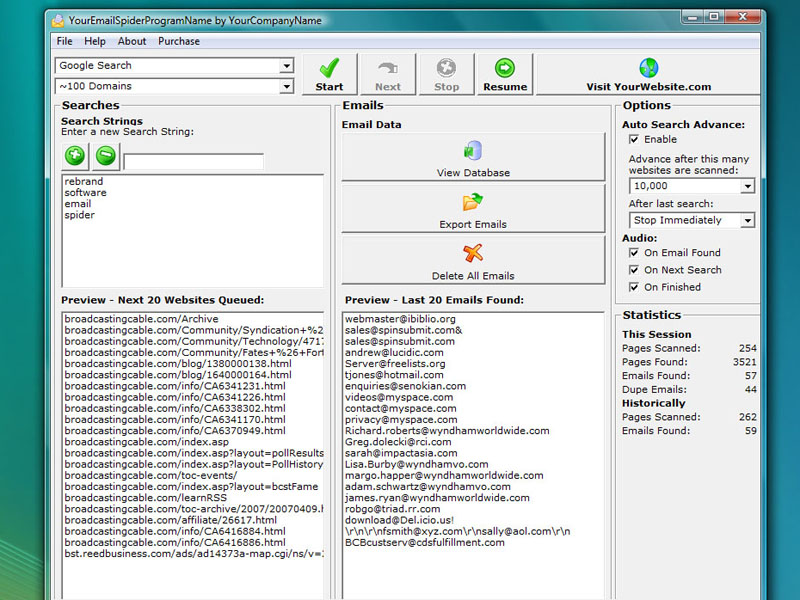Screen dimensions: 800x600
Task: Select email download@Del.icio.us!
Action: pos(399,520)
